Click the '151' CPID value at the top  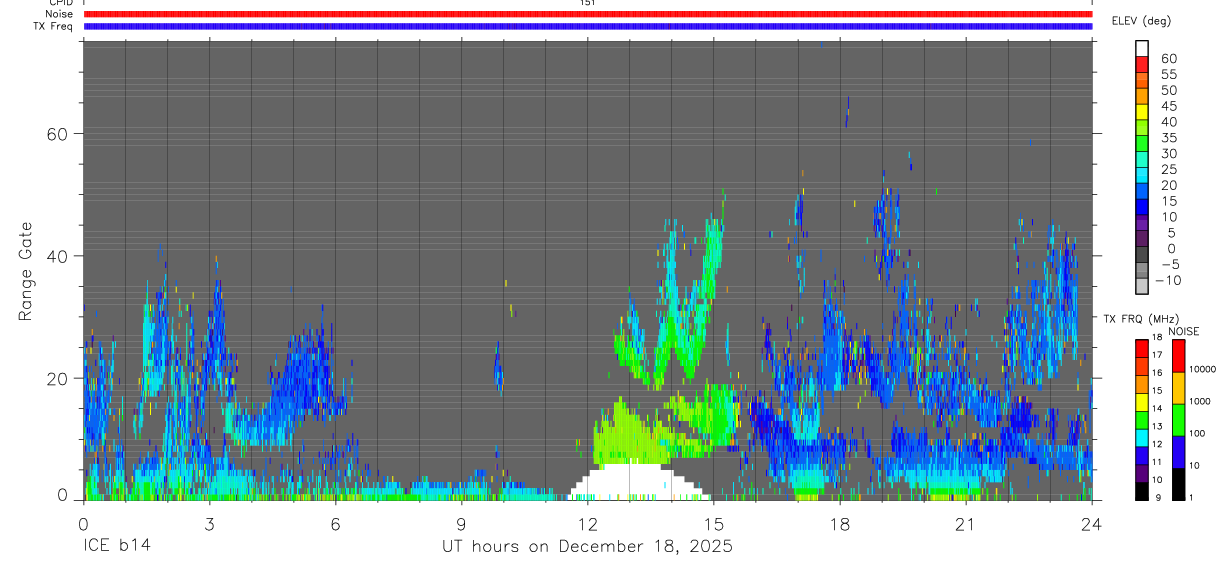[x=588, y=3]
